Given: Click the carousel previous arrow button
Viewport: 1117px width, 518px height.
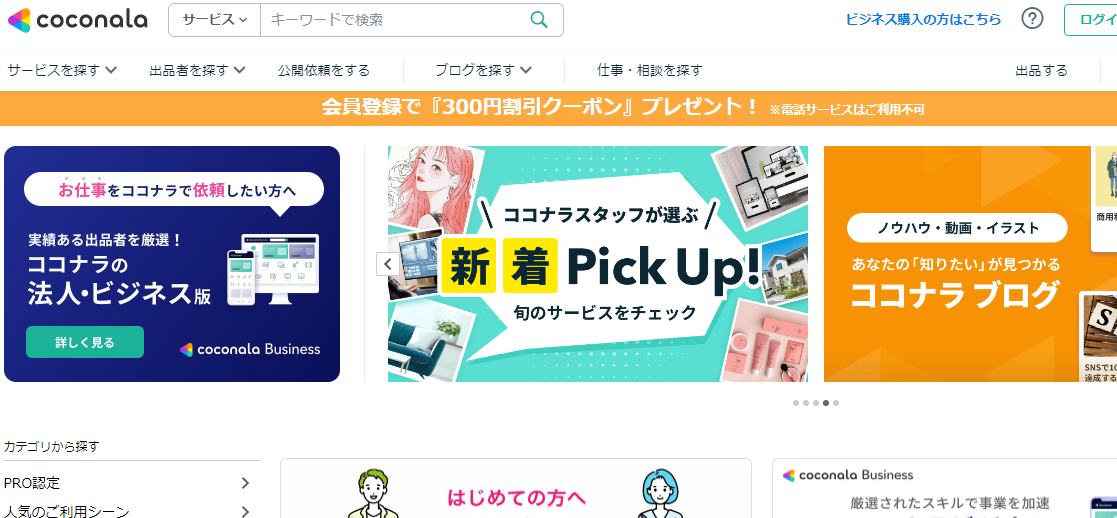Looking at the screenshot, I should (388, 264).
